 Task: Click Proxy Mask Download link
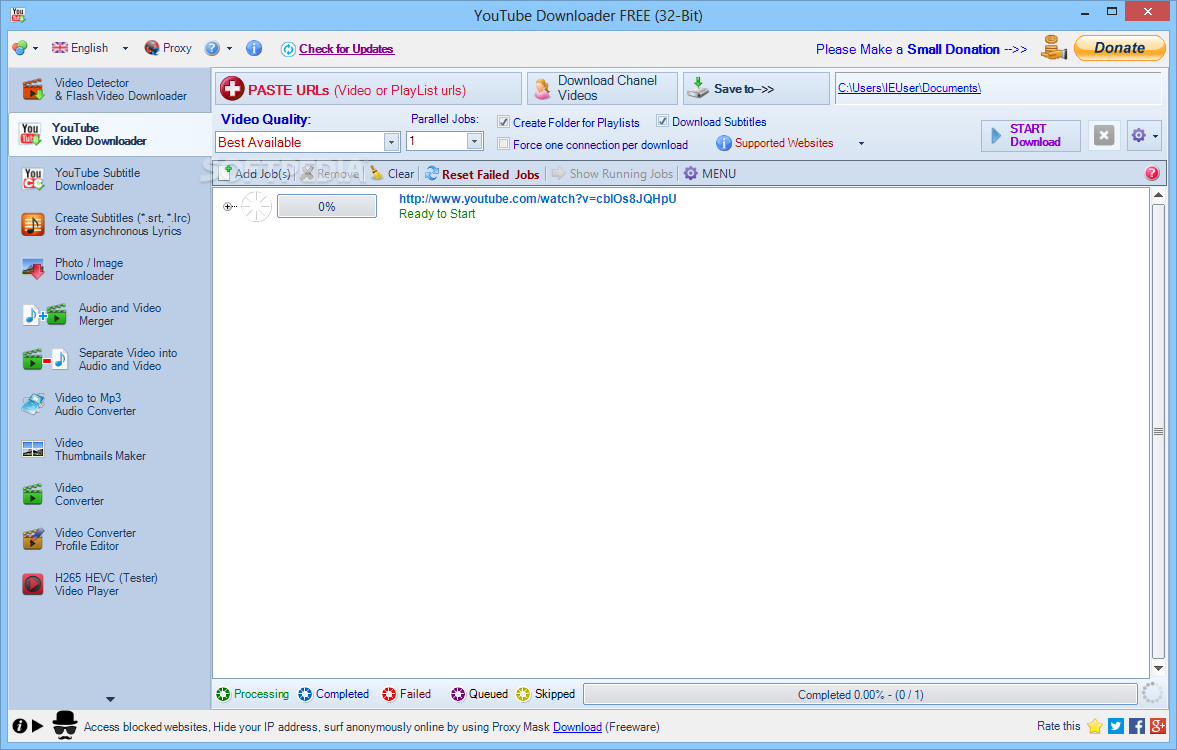coord(577,727)
